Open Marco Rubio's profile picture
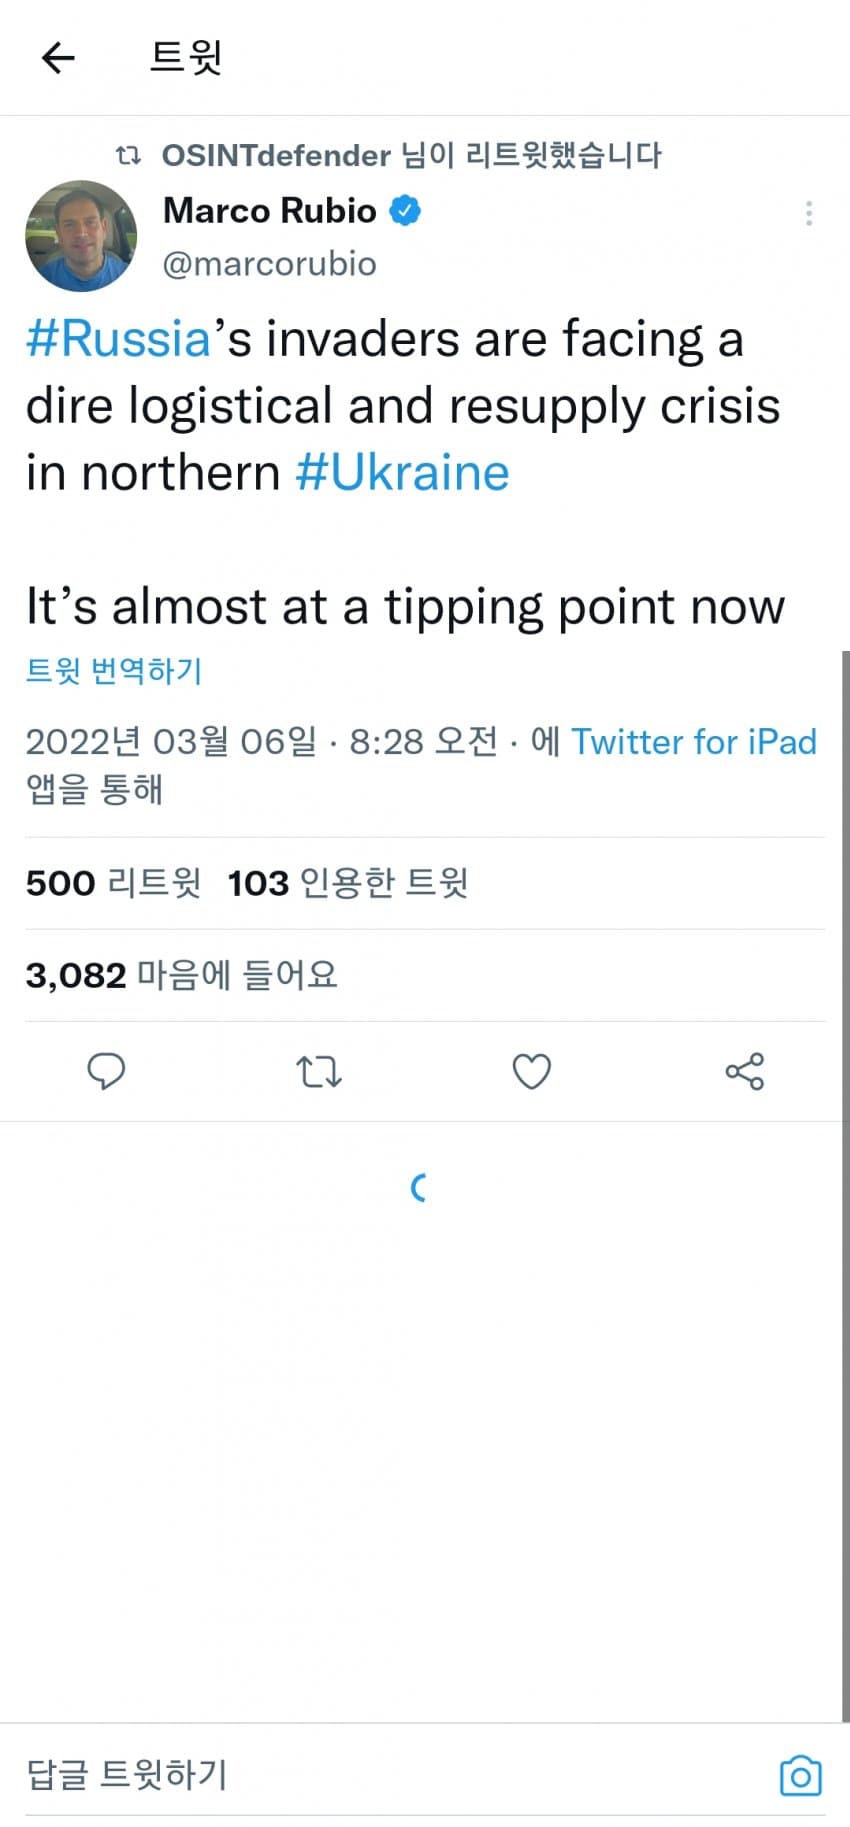 pos(81,236)
